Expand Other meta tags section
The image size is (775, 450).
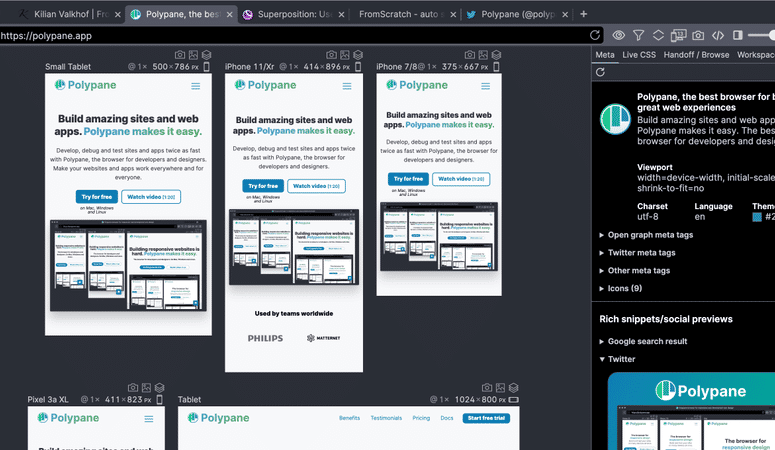pyautogui.click(x=635, y=270)
